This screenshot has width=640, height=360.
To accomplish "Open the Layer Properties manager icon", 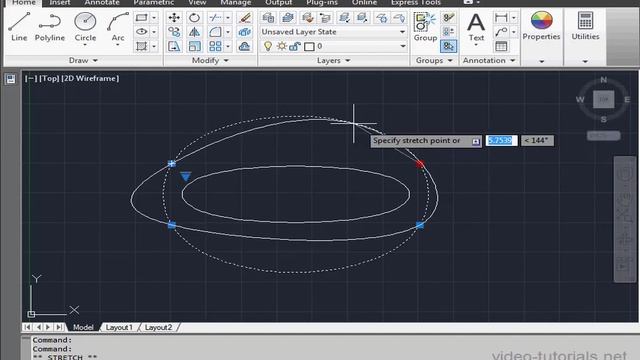I will 268,18.
